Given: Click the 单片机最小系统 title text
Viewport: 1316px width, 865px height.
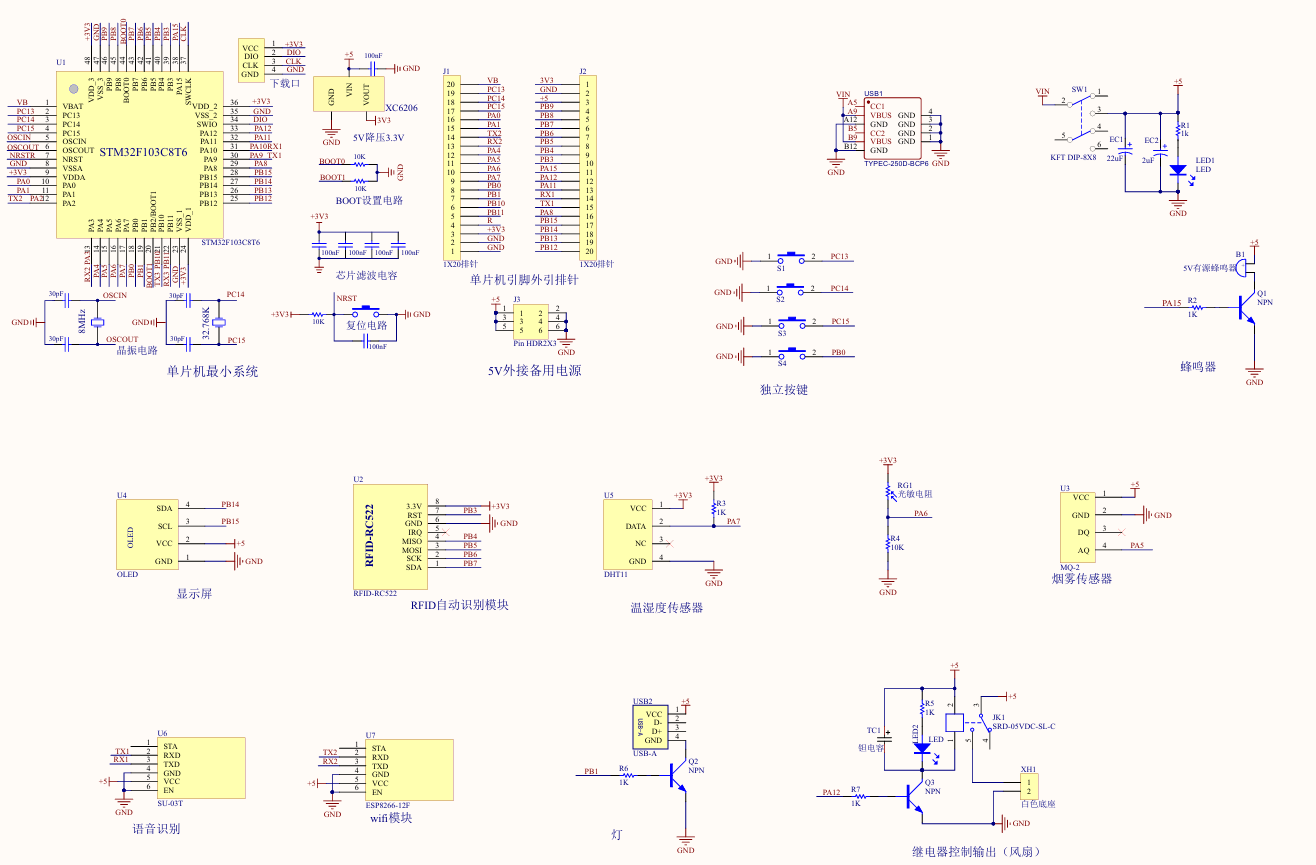Looking at the screenshot, I should coord(212,370).
